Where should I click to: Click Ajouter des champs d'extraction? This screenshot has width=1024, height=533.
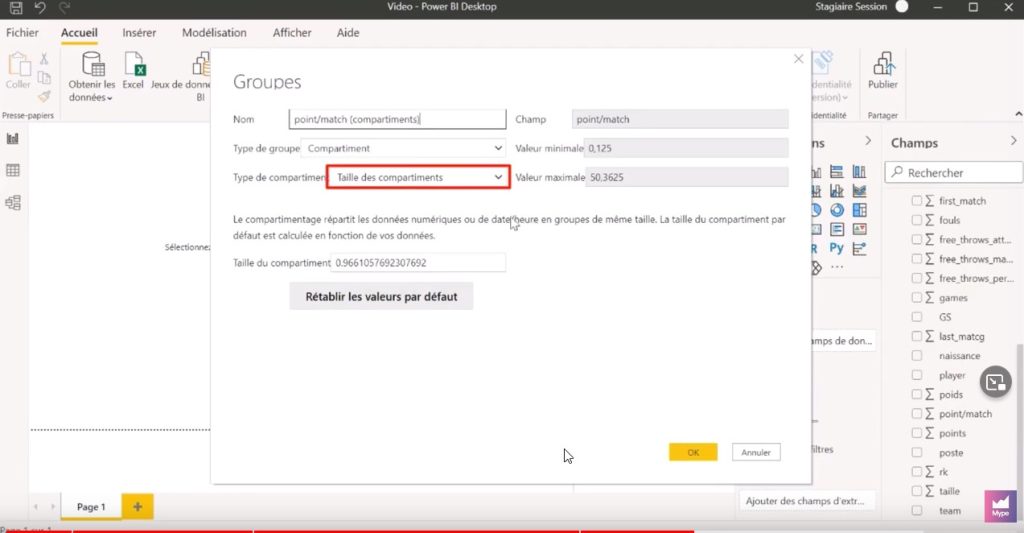[x=805, y=501]
